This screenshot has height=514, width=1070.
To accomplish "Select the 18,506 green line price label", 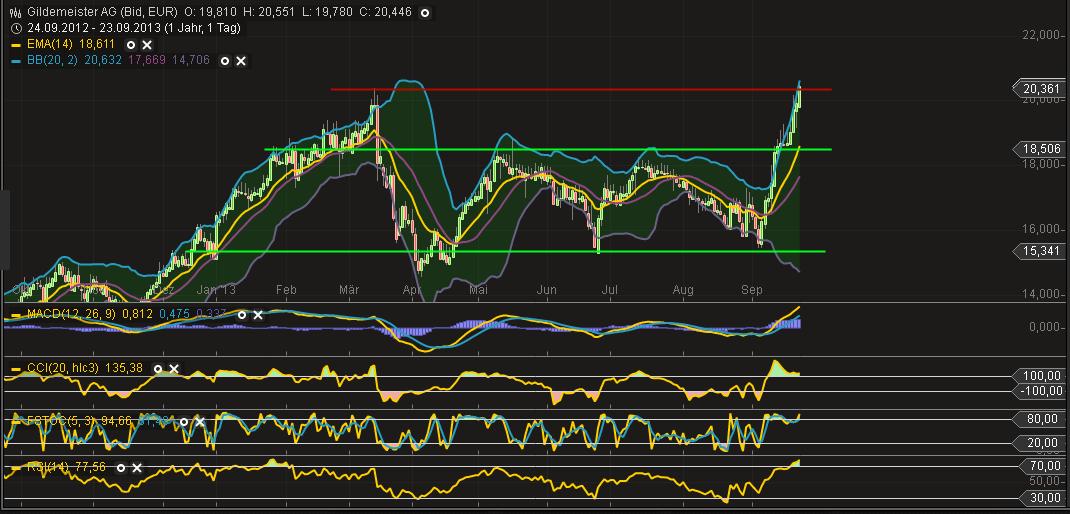I will point(1040,148).
